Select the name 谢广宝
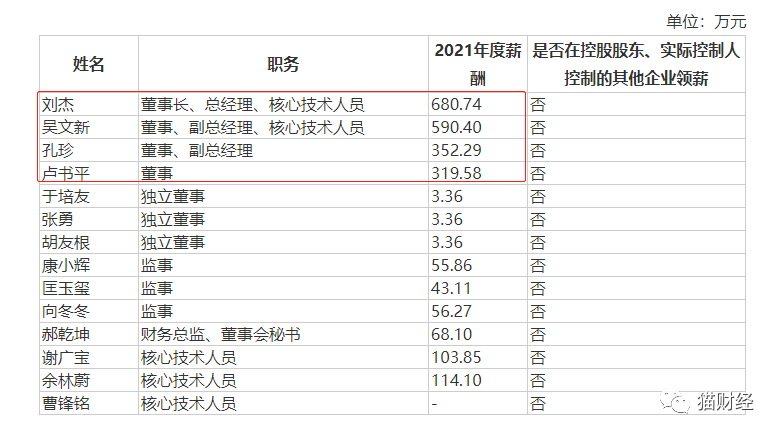This screenshot has width=778, height=435. tap(65, 358)
